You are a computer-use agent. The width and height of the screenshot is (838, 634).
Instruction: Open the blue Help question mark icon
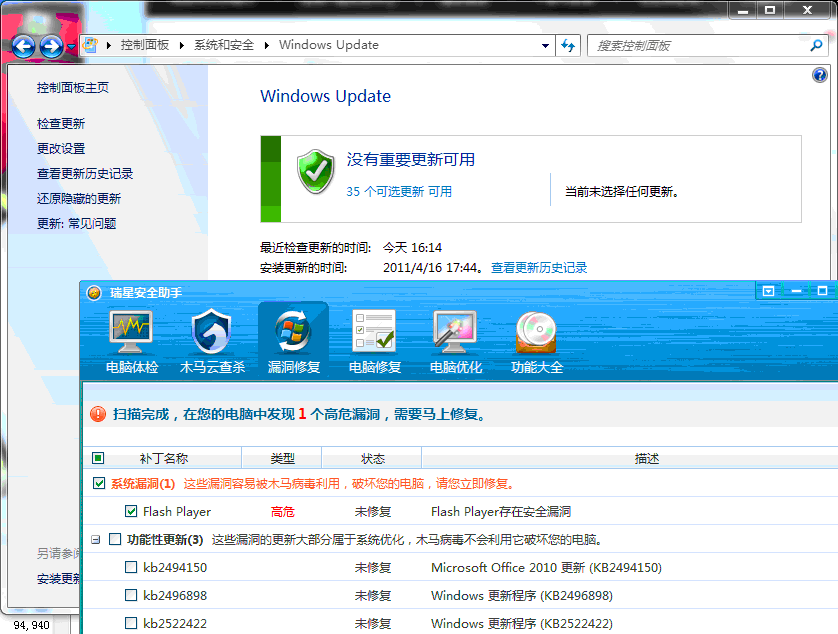(x=819, y=75)
